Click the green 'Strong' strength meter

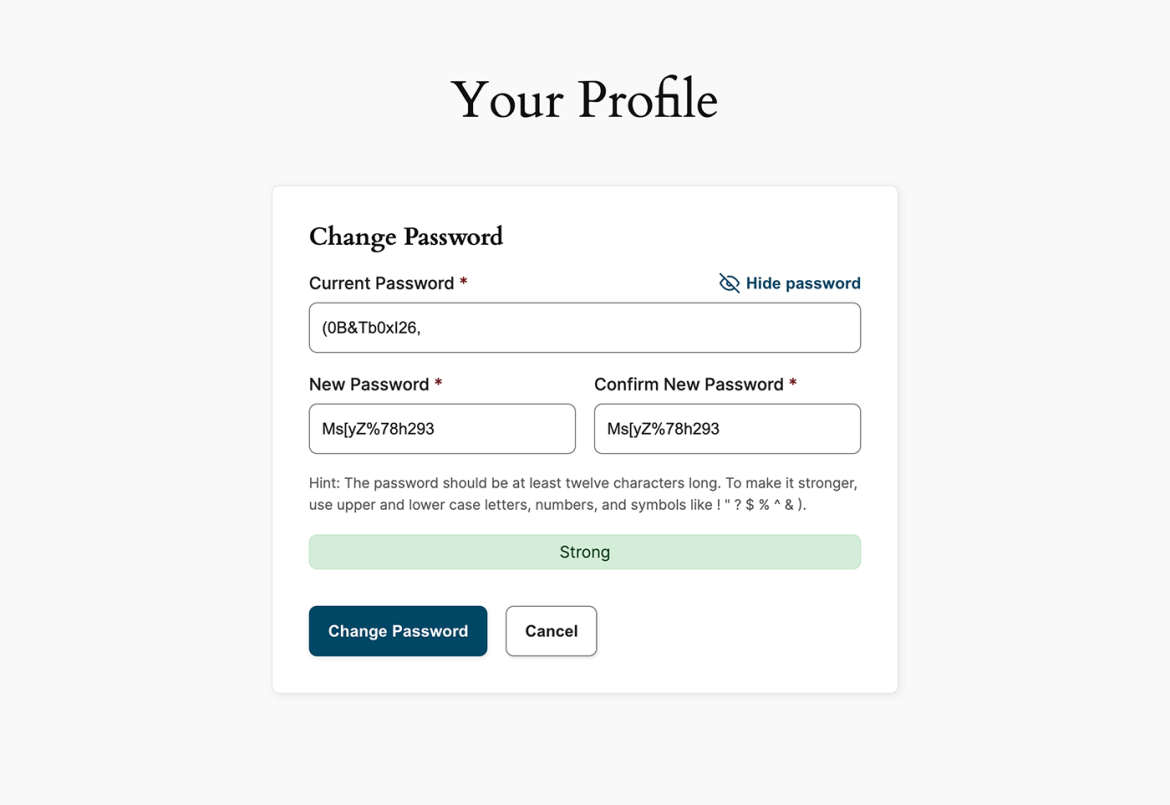(584, 551)
